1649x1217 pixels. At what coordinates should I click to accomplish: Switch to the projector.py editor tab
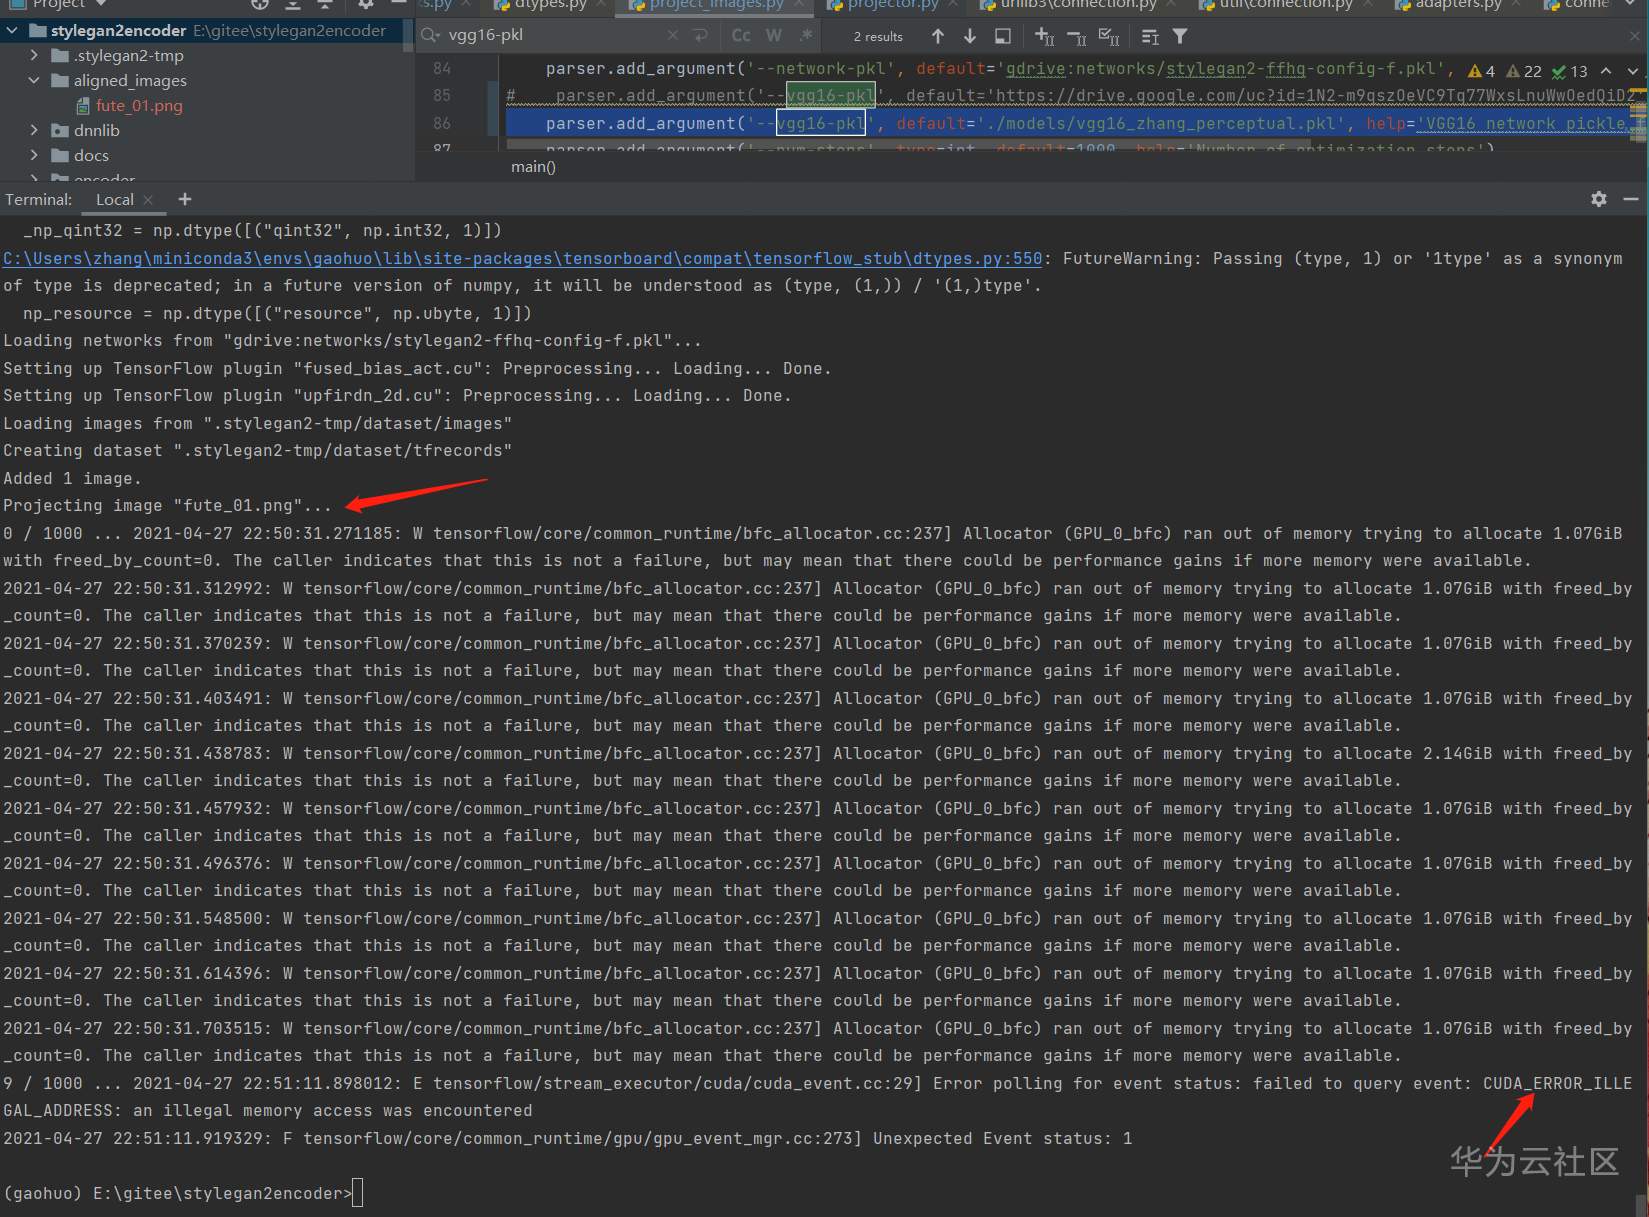tap(892, 5)
